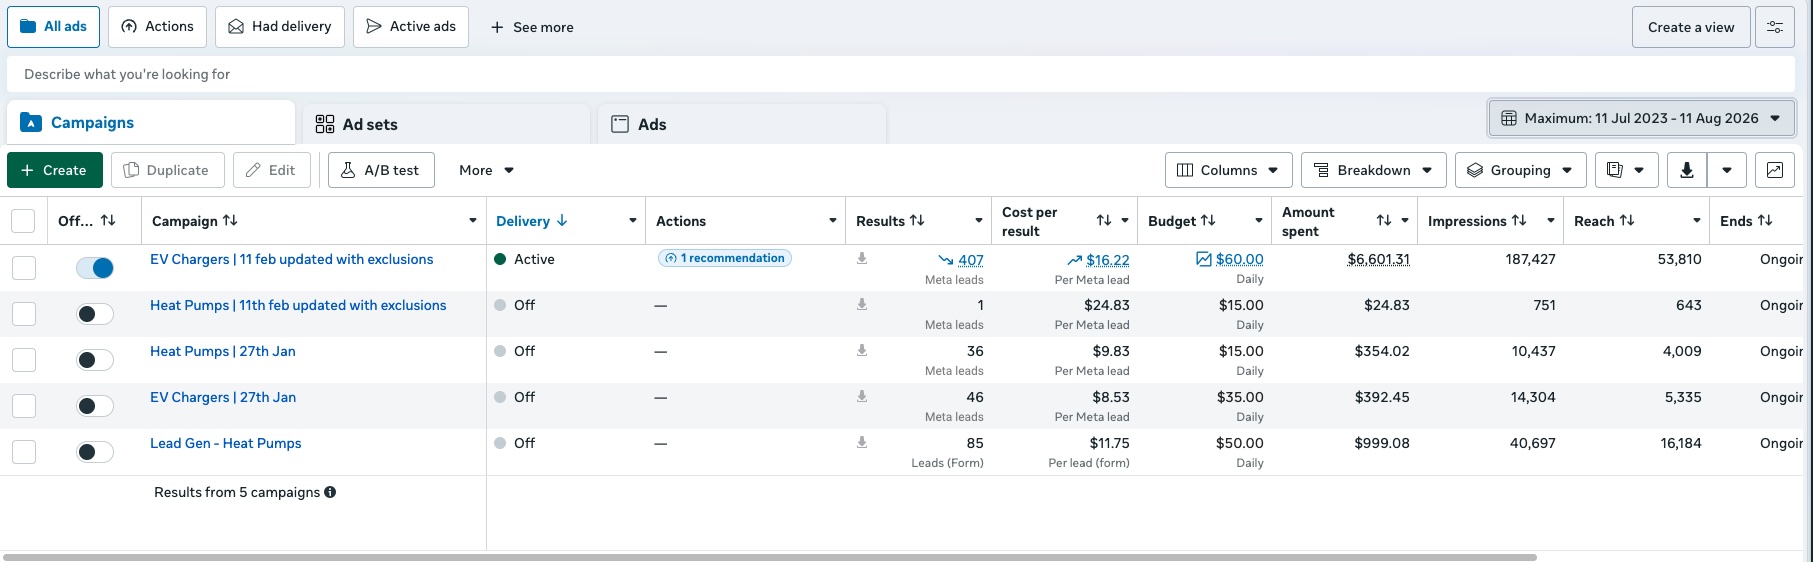Select the Actions view tab
This screenshot has height=562, width=1813.
(157, 27)
